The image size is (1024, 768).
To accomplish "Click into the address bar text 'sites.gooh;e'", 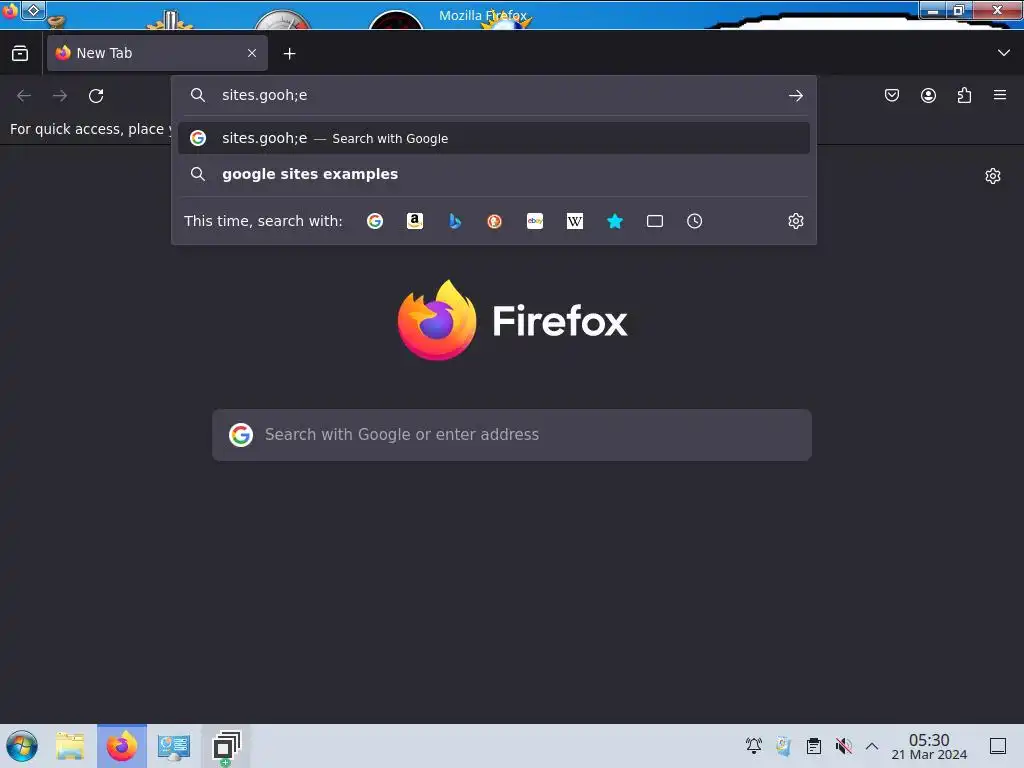I will pos(264,95).
